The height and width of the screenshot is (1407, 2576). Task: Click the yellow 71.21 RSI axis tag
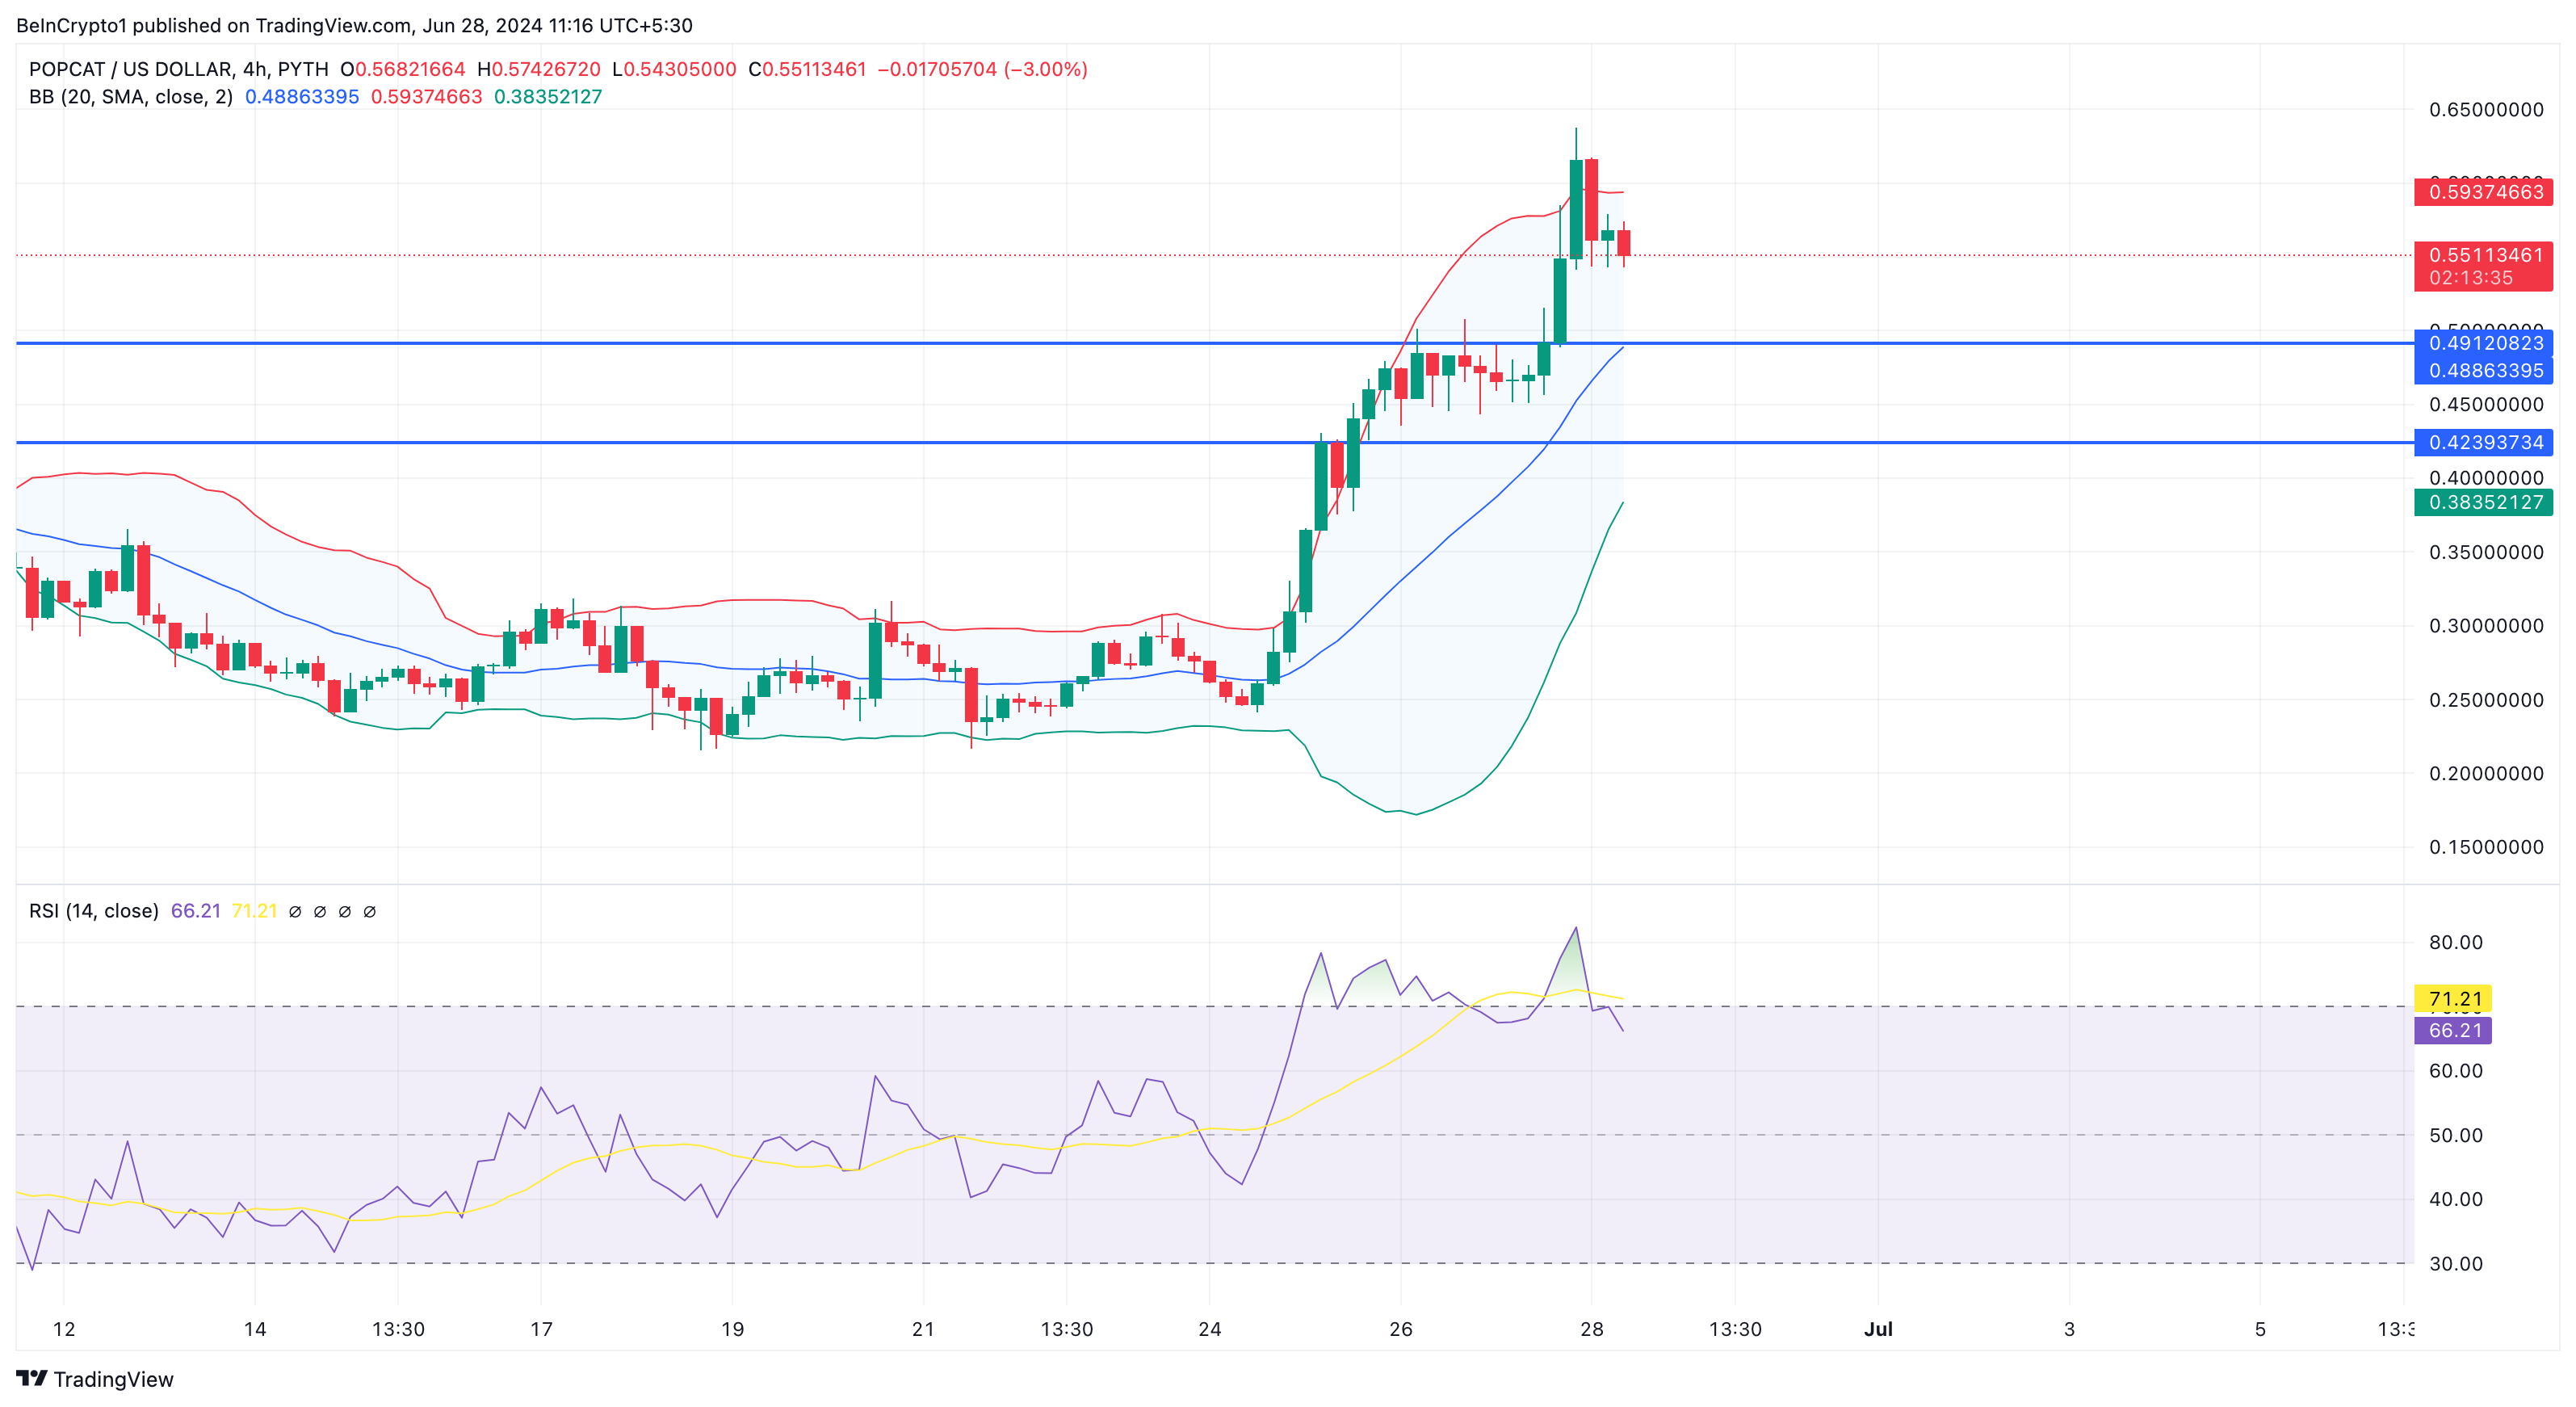click(x=2454, y=999)
